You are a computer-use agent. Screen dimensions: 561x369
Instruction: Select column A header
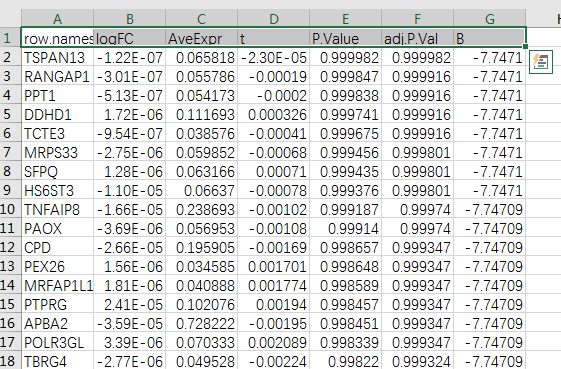(57, 18)
